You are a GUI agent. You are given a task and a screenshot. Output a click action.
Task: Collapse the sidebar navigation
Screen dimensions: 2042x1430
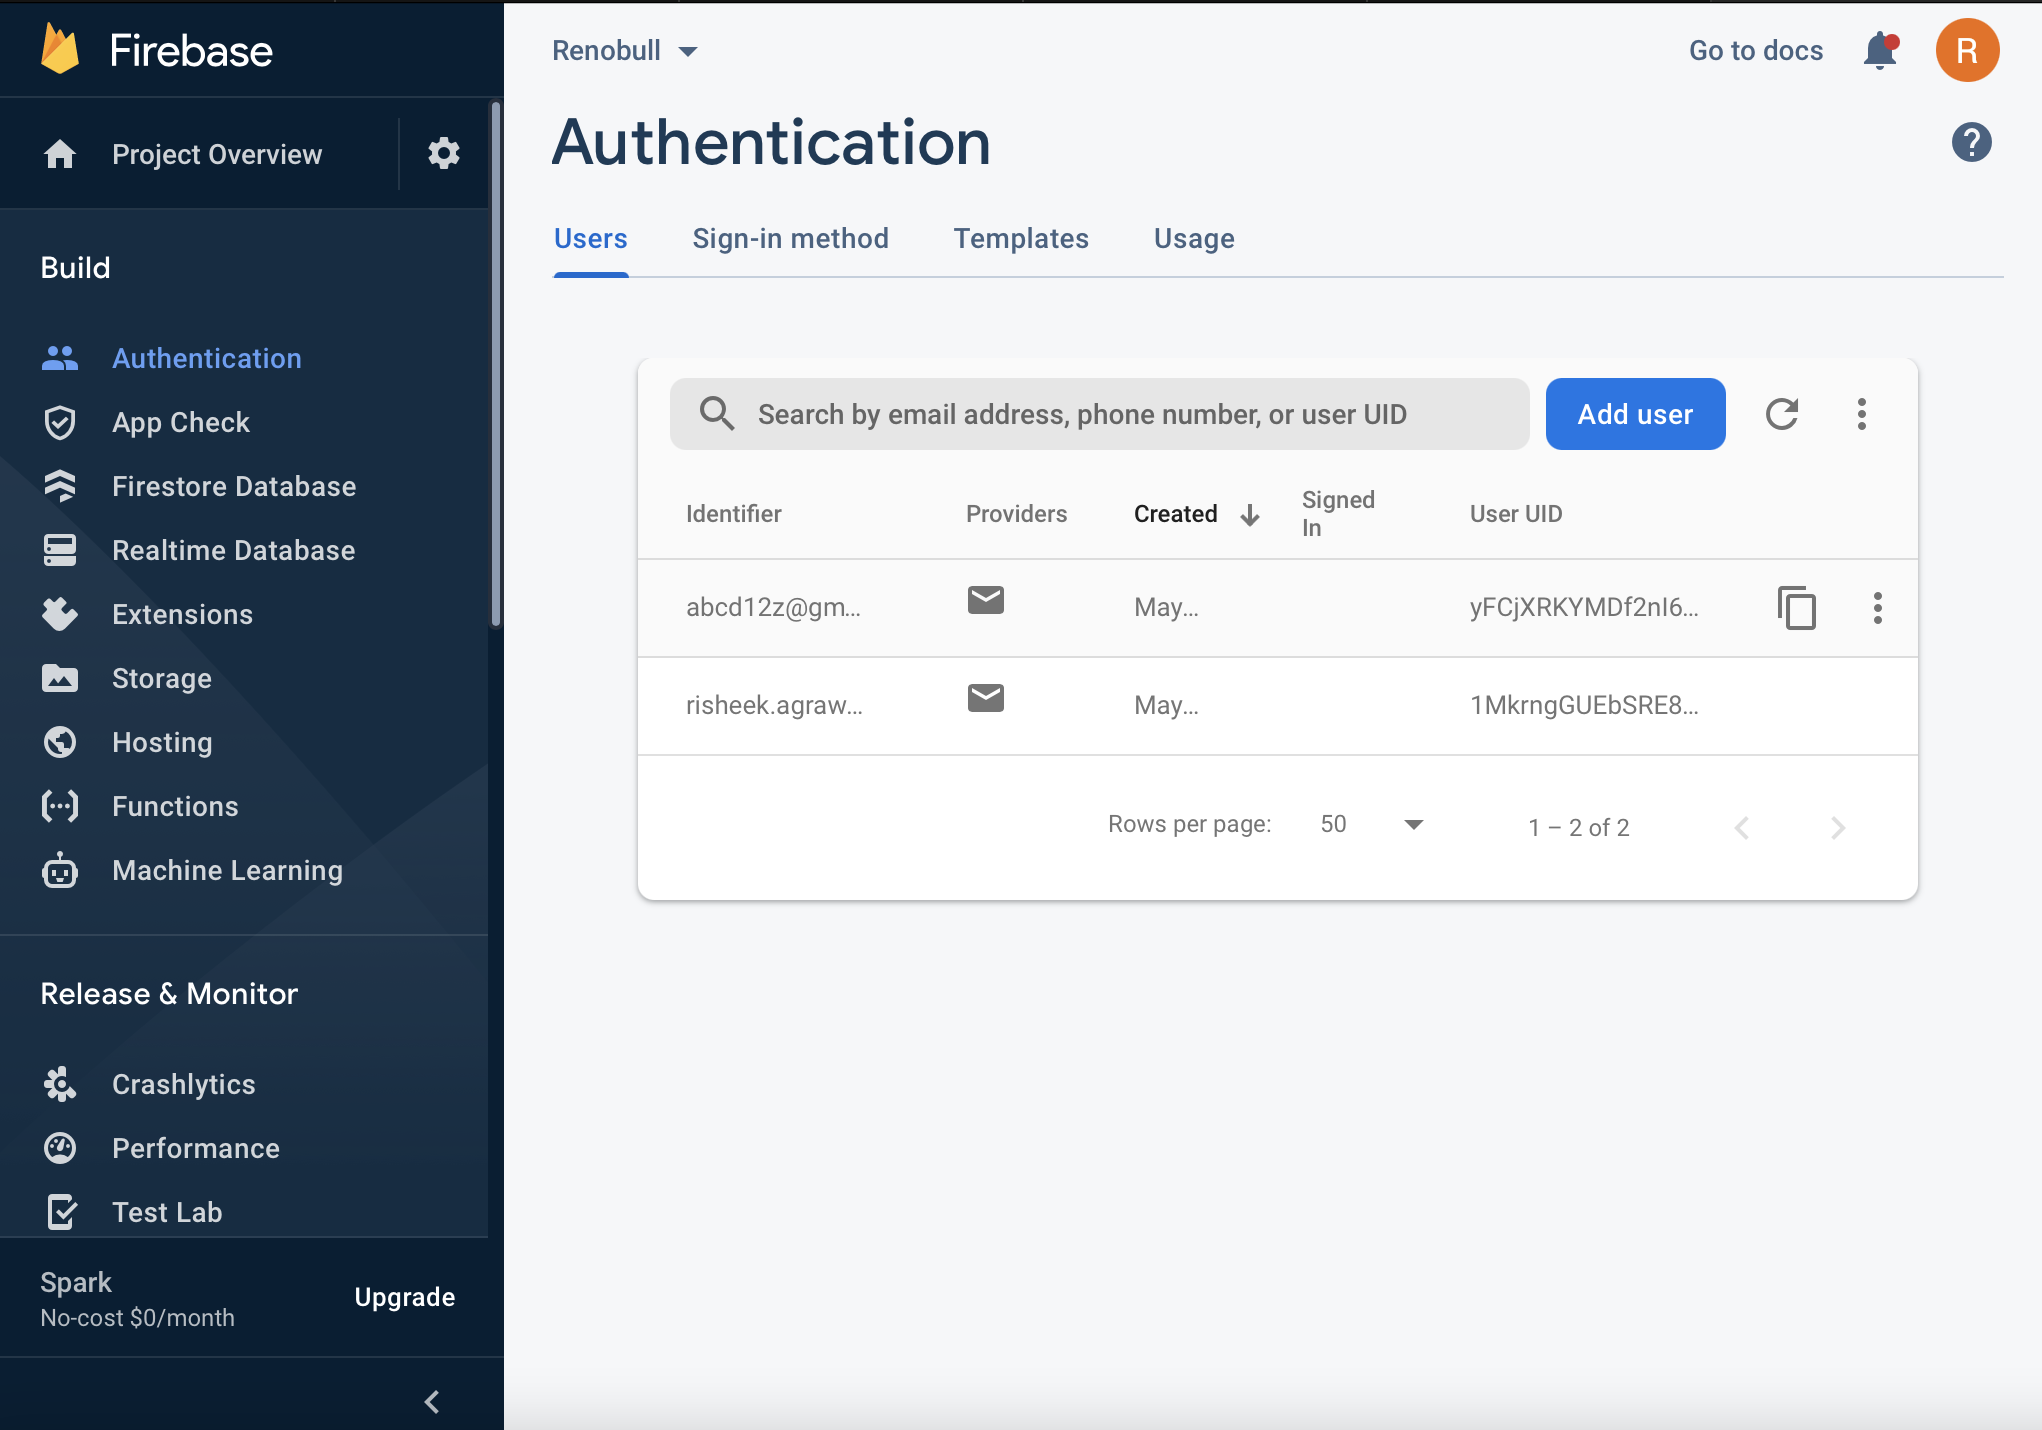[x=432, y=1402]
